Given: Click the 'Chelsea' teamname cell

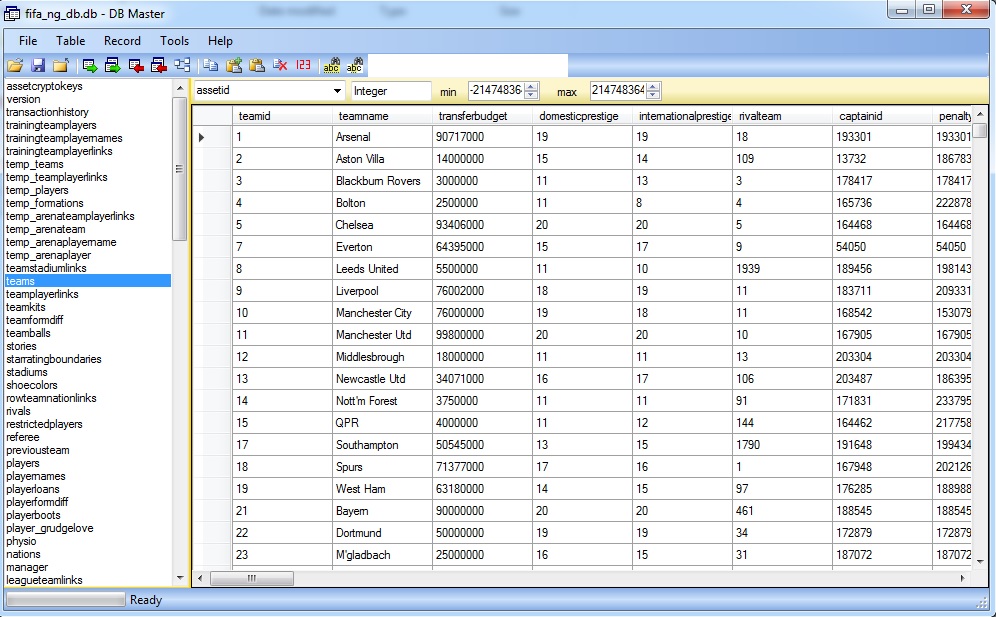Looking at the screenshot, I should point(382,225).
